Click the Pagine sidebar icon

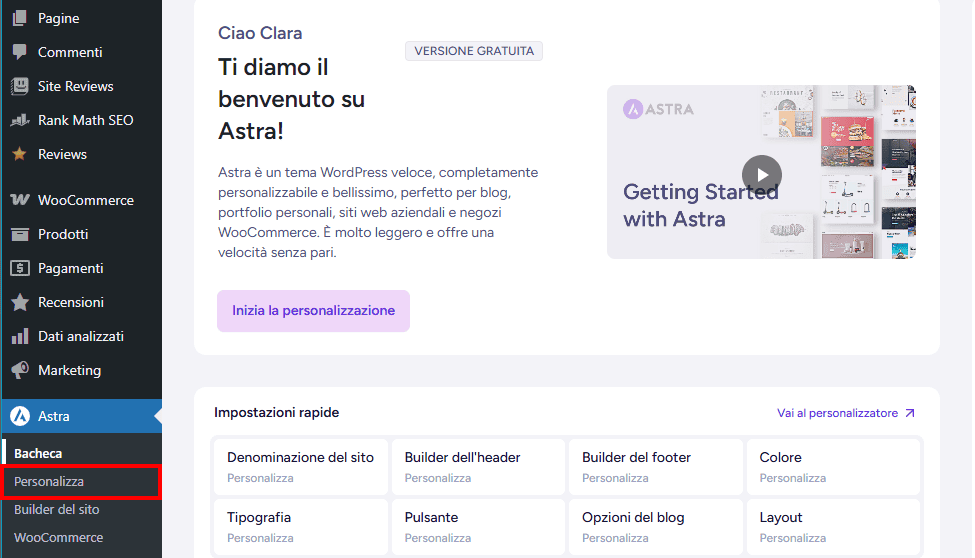(x=19, y=18)
